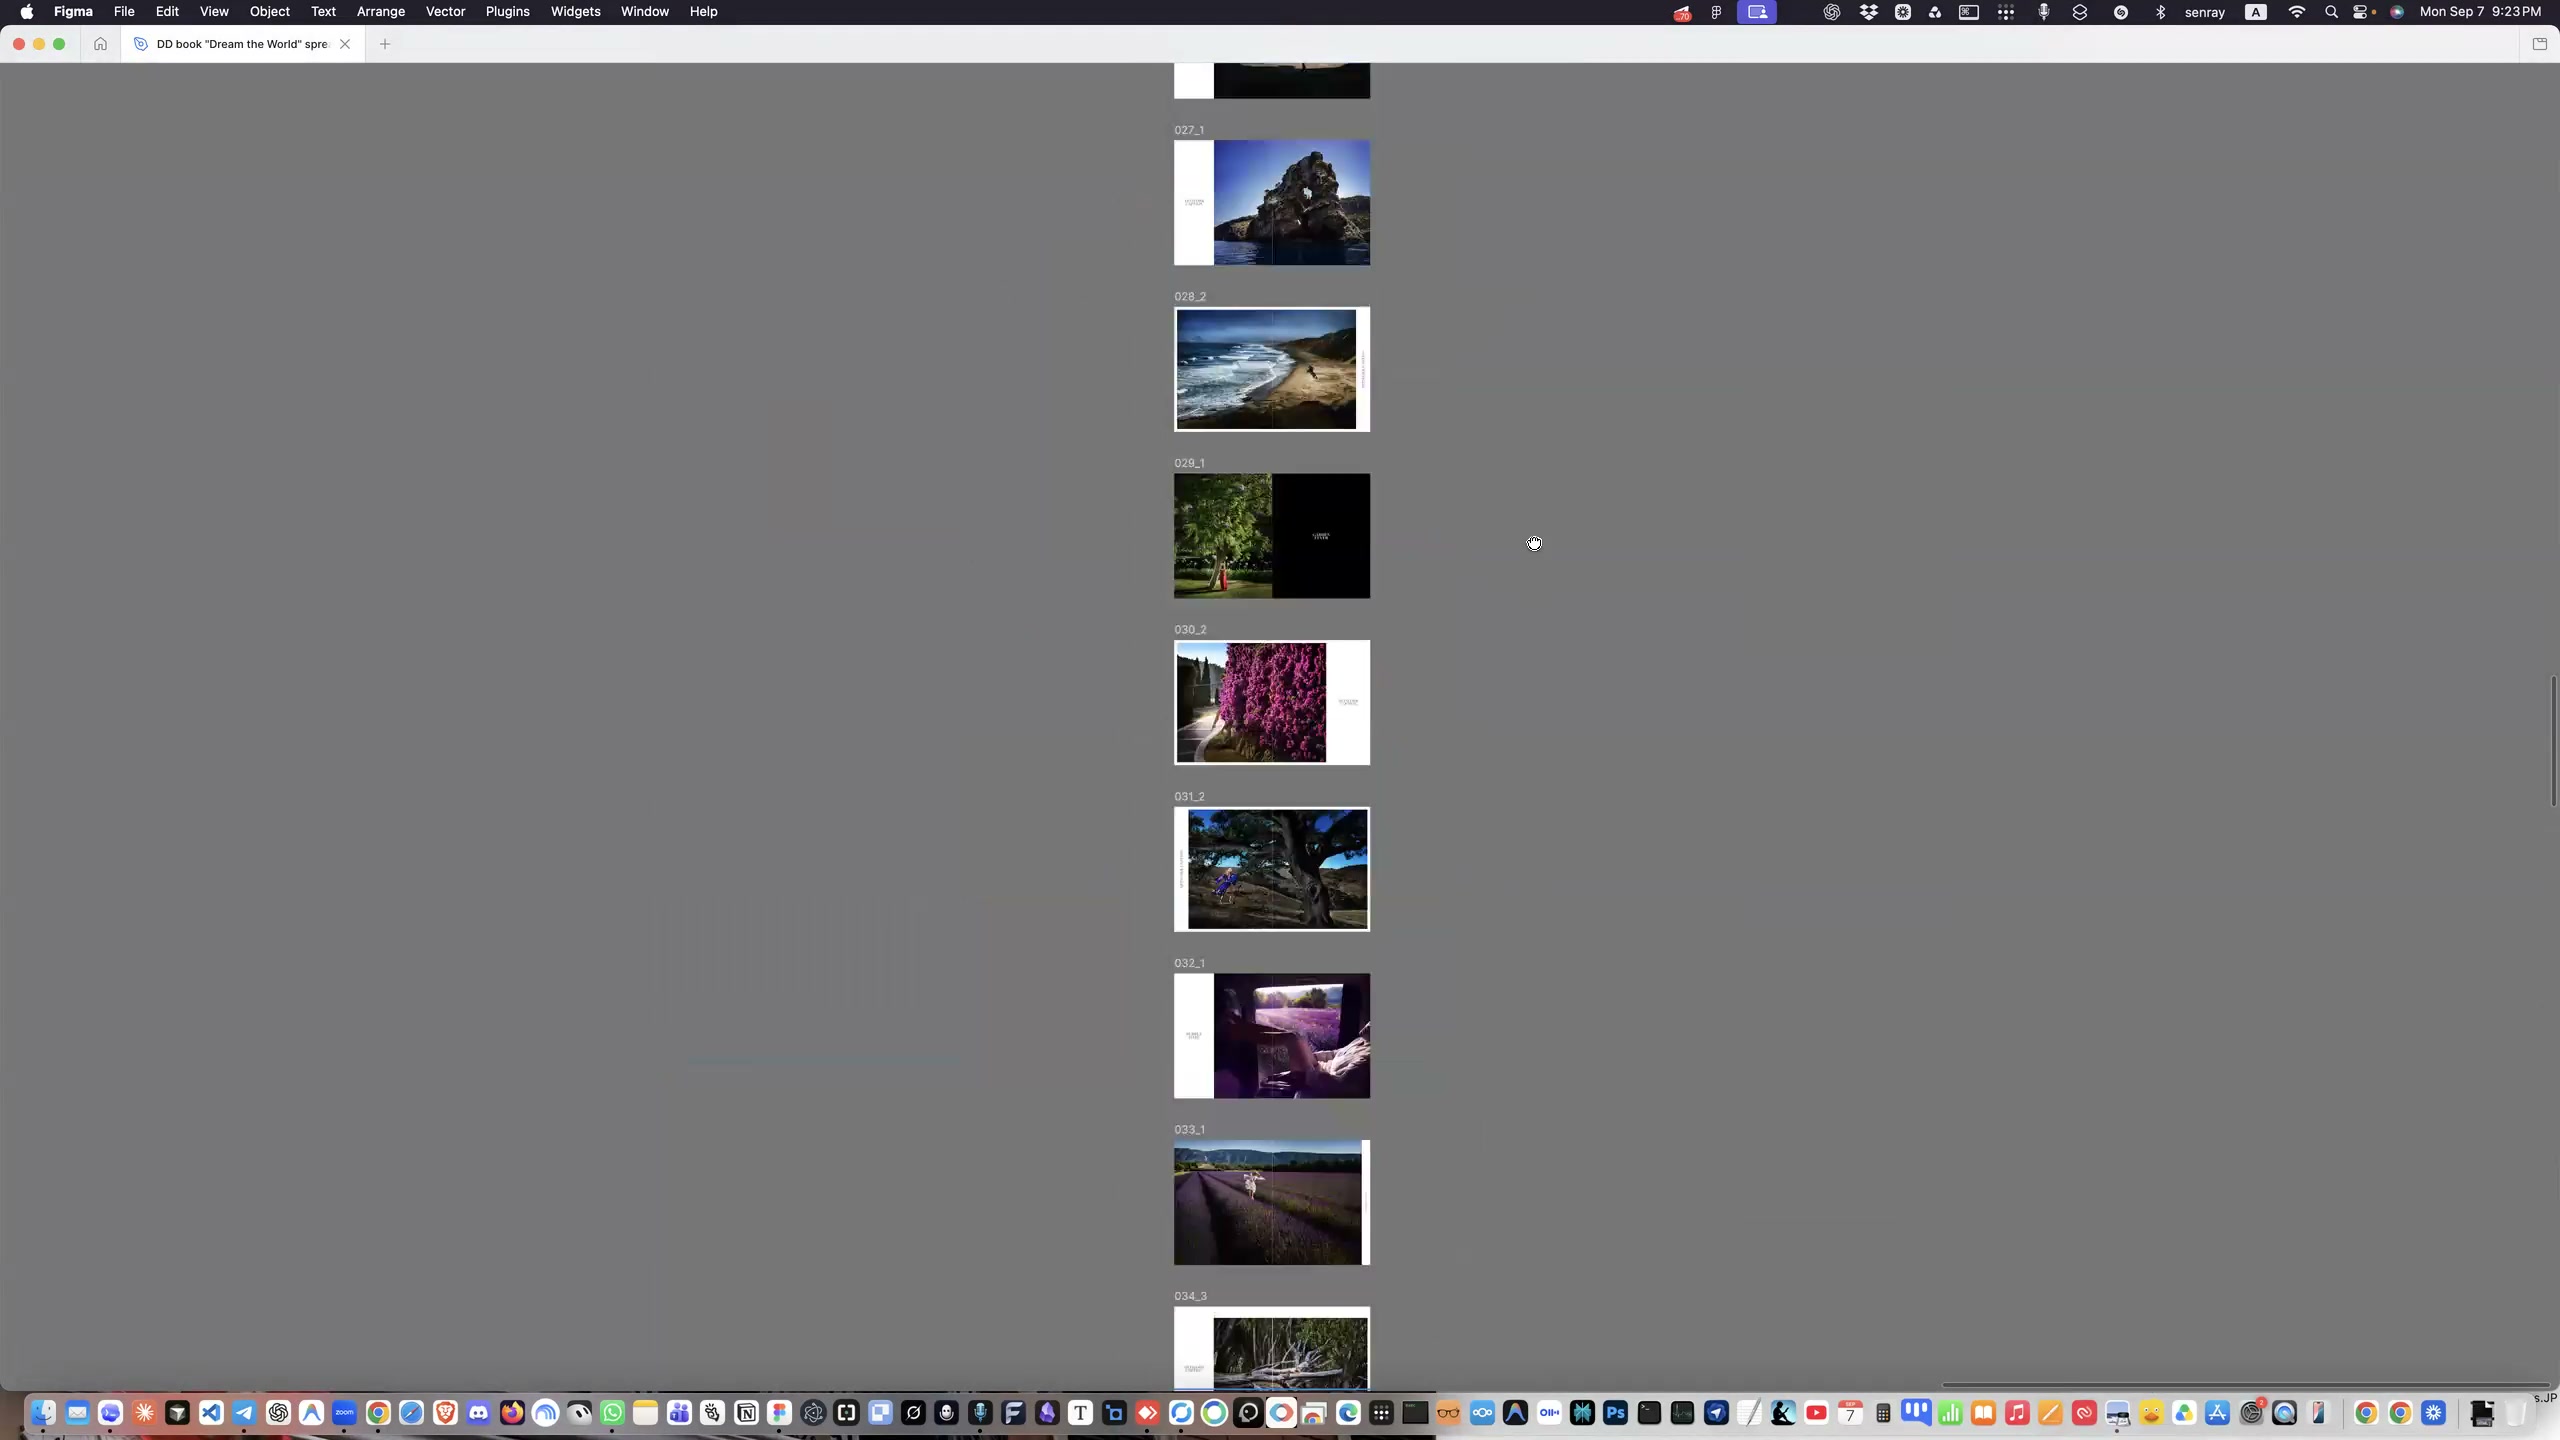
Task: Open the Vector menu
Action: pyautogui.click(x=445, y=12)
